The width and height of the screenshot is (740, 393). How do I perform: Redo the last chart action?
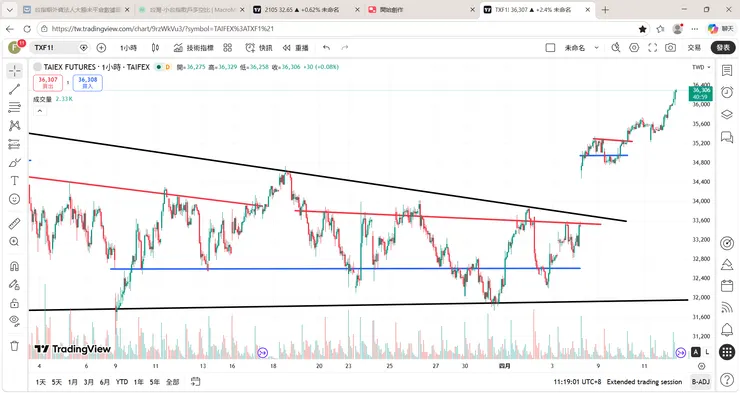[x=345, y=48]
